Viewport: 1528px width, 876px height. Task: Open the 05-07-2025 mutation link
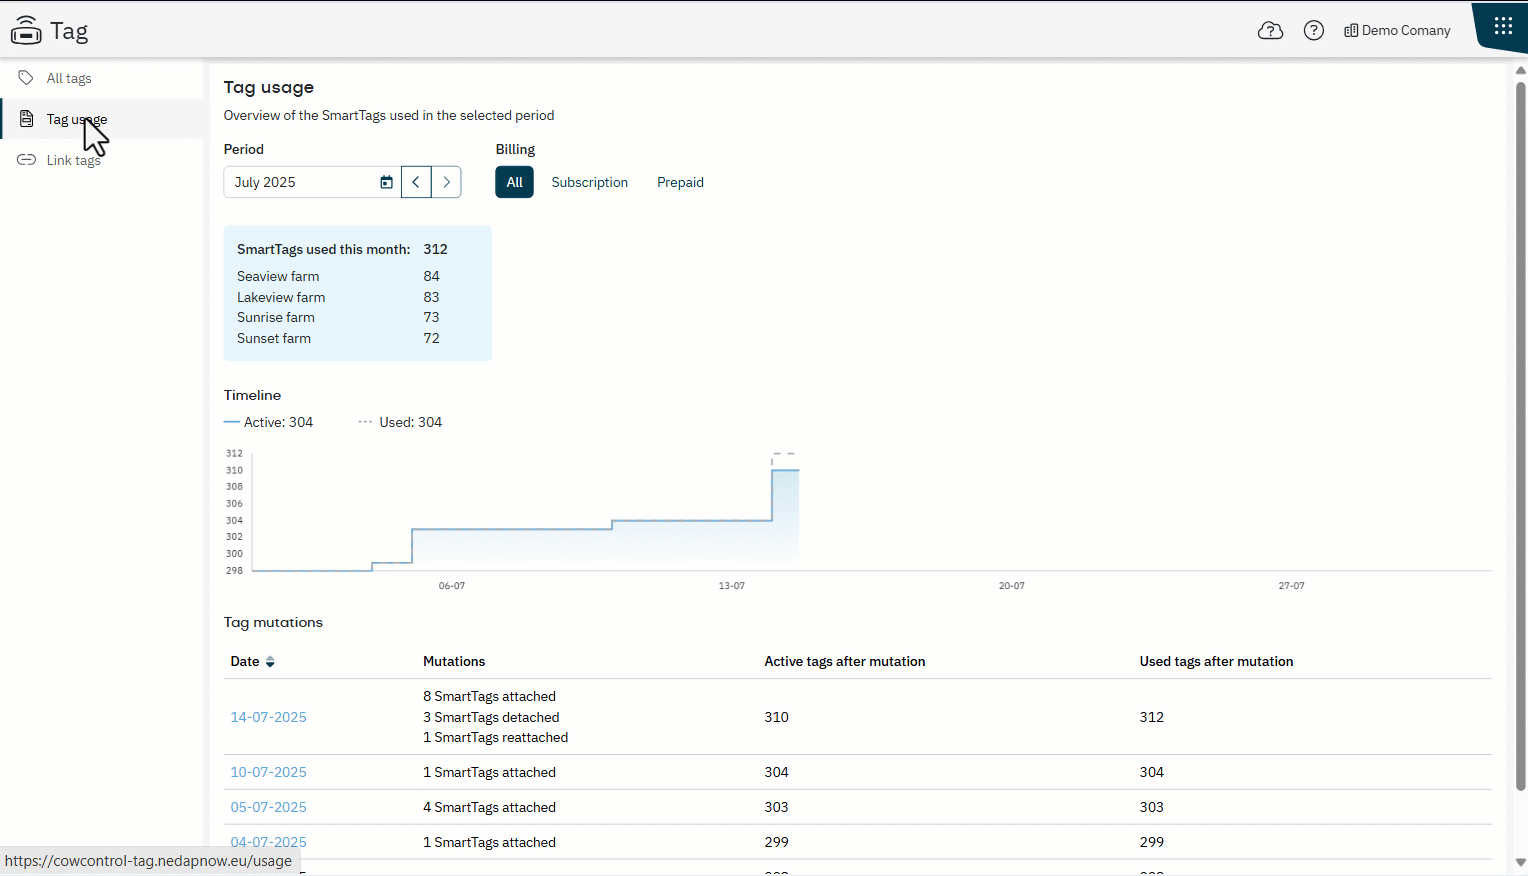click(269, 807)
